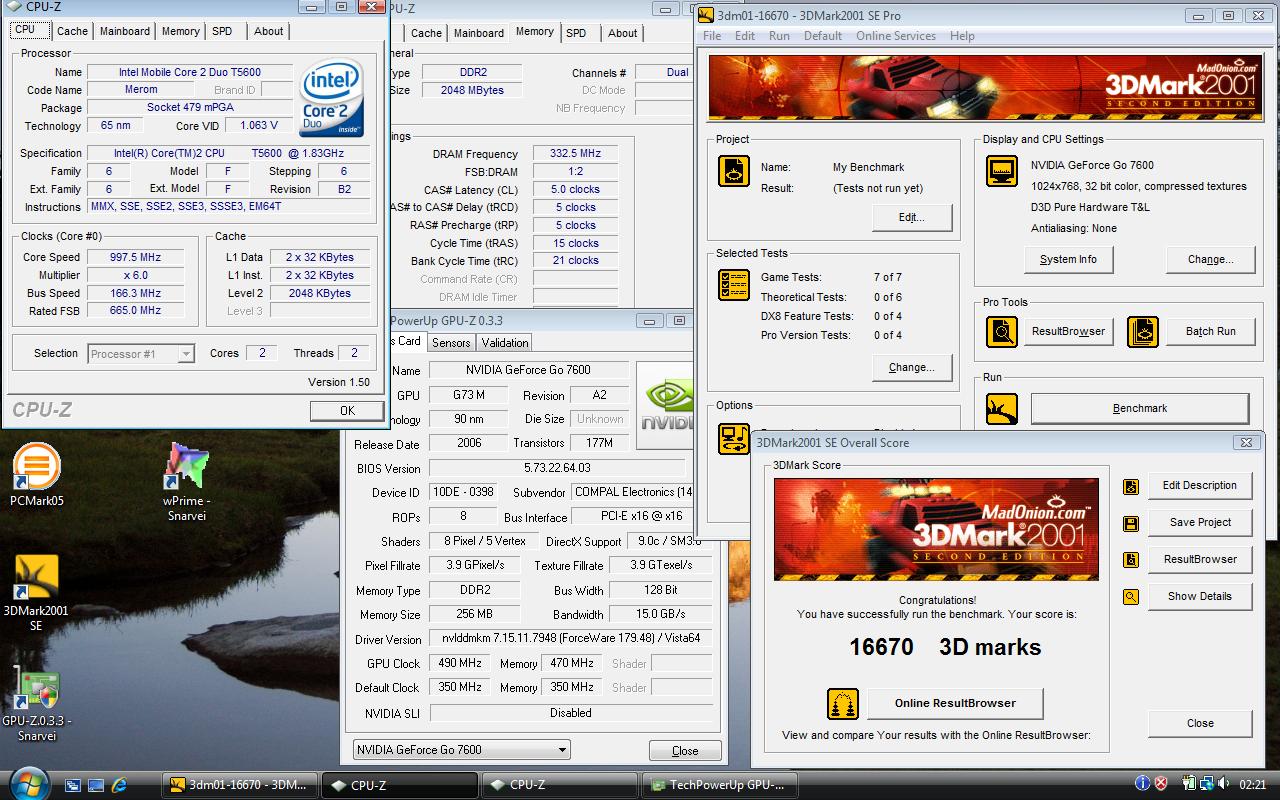This screenshot has height=800, width=1280.
Task: Click the Edit... project button
Action: pos(911,217)
